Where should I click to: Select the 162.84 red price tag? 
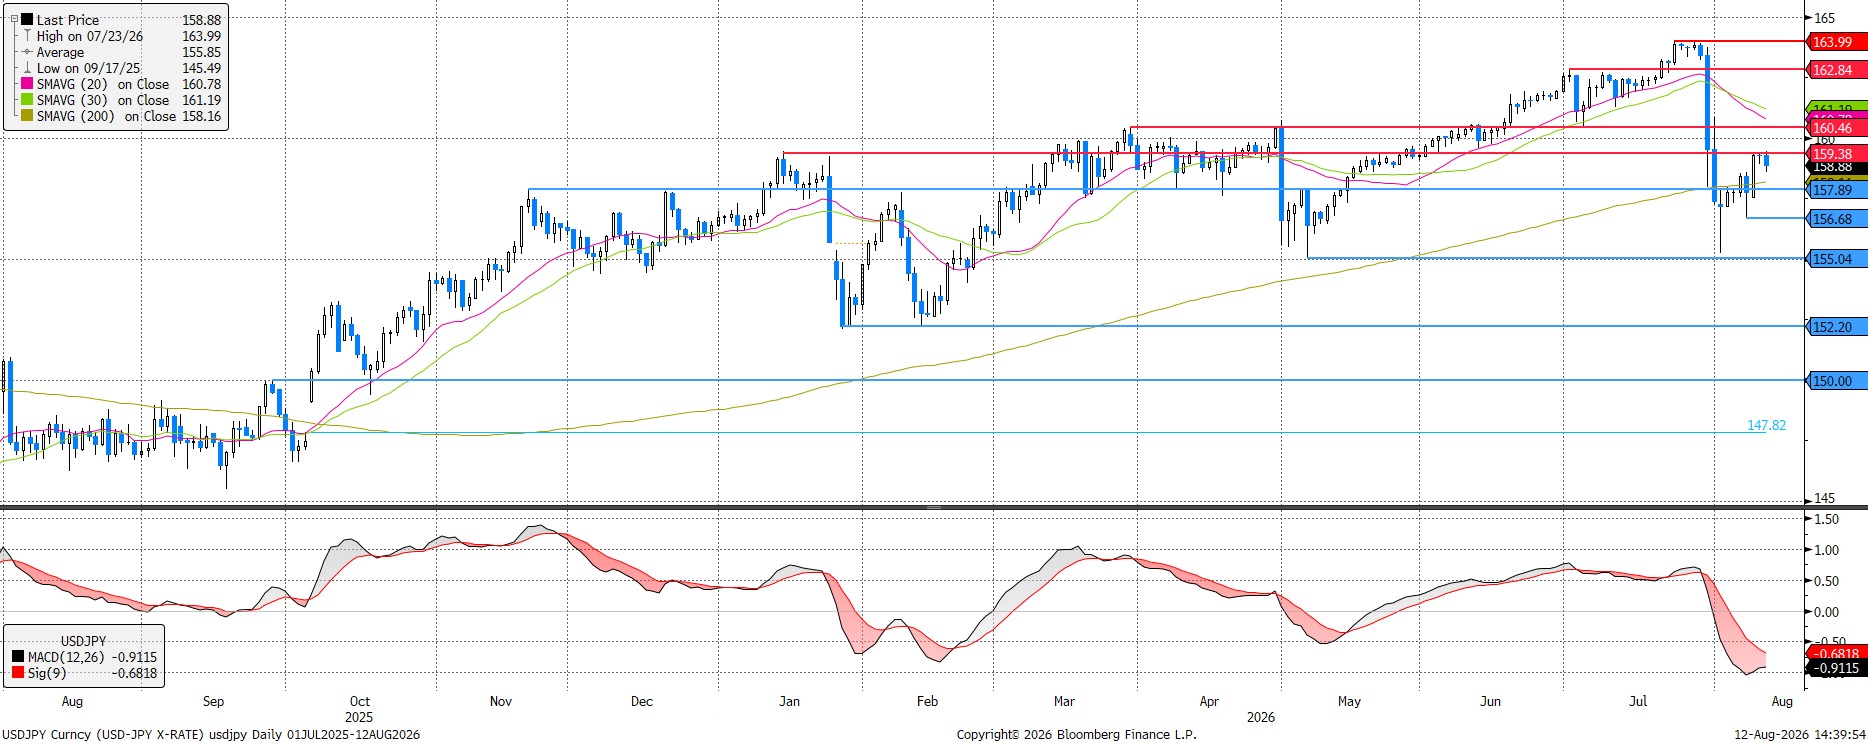[1837, 70]
